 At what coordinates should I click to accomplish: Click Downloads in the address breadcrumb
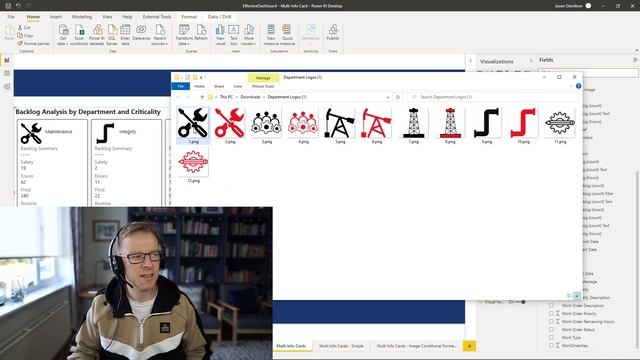(250, 97)
